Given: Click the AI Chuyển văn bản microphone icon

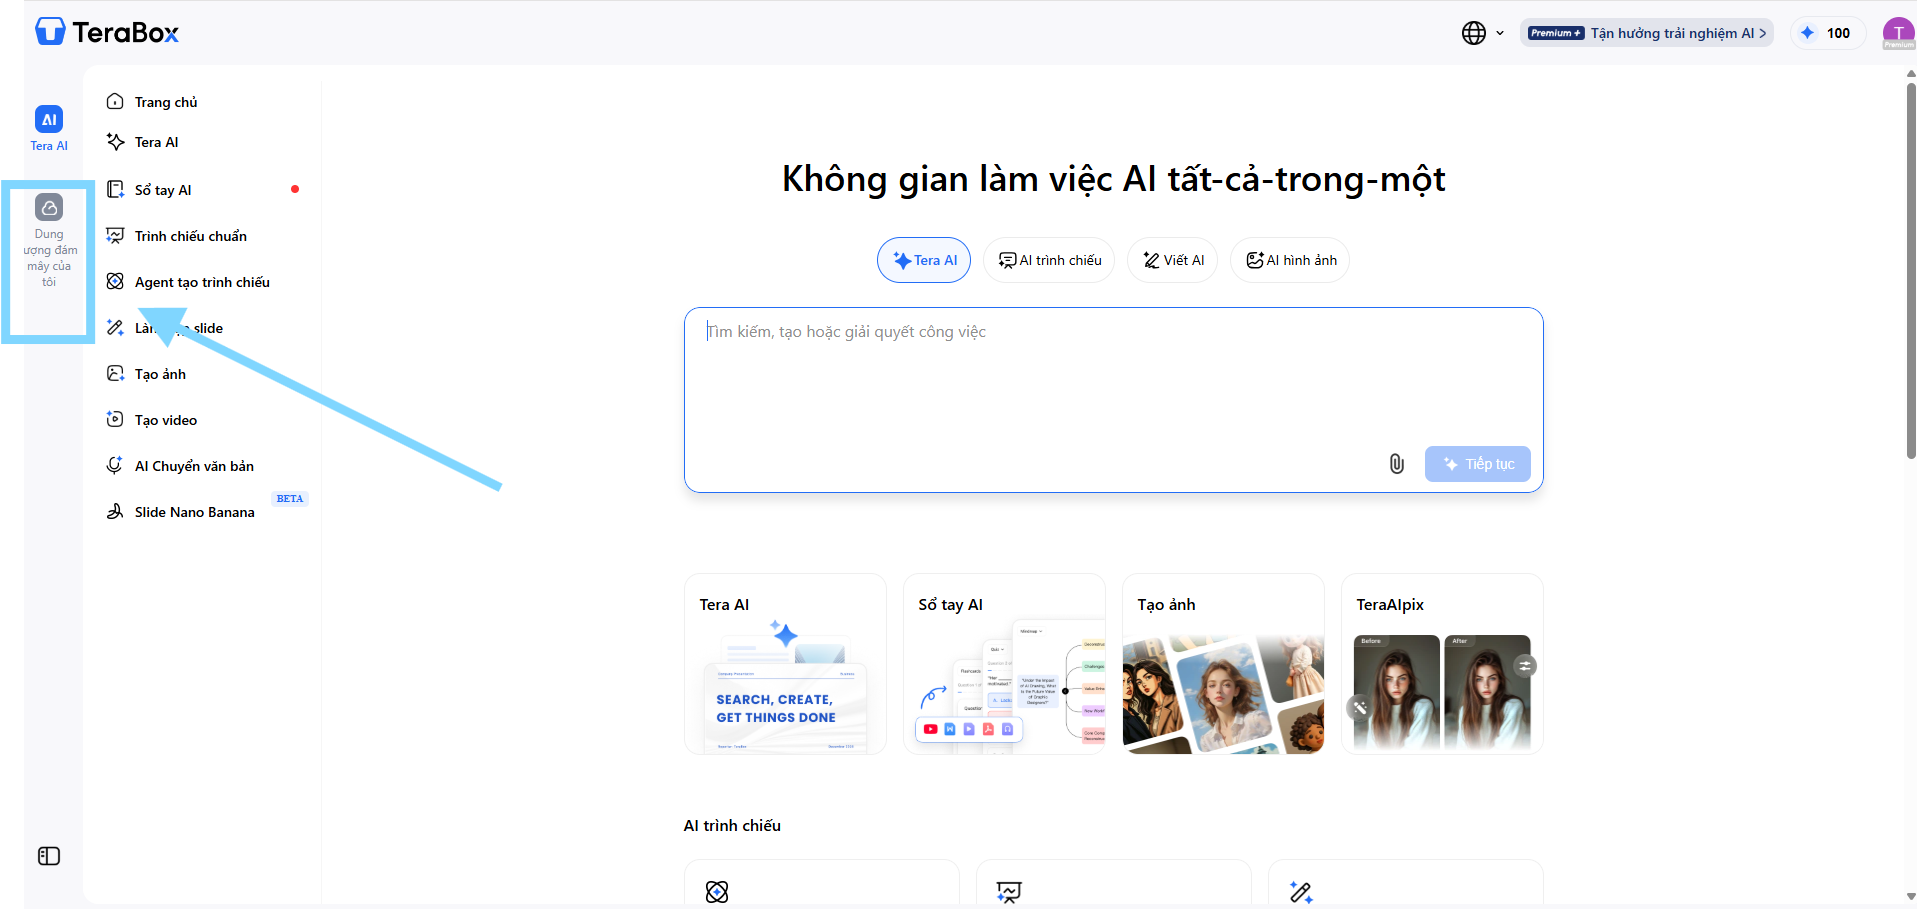Looking at the screenshot, I should click(115, 466).
